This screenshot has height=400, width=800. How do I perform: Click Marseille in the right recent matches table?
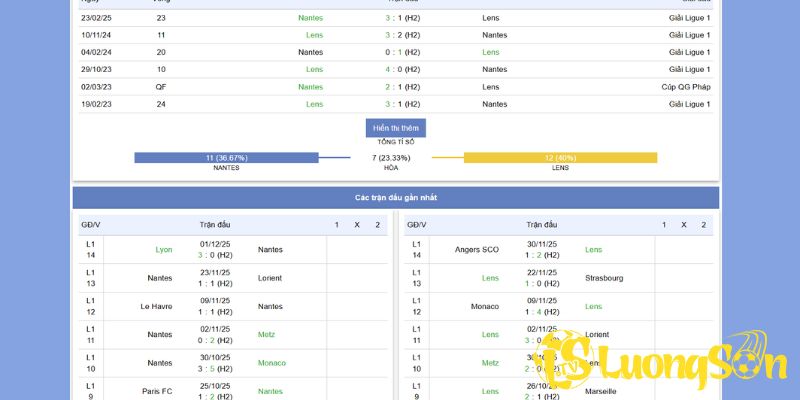(x=603, y=391)
